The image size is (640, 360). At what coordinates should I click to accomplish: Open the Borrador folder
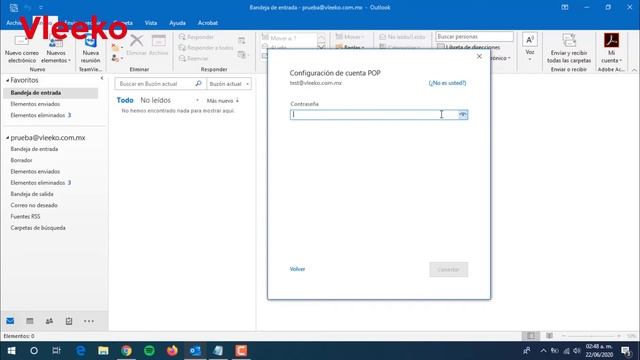21,160
